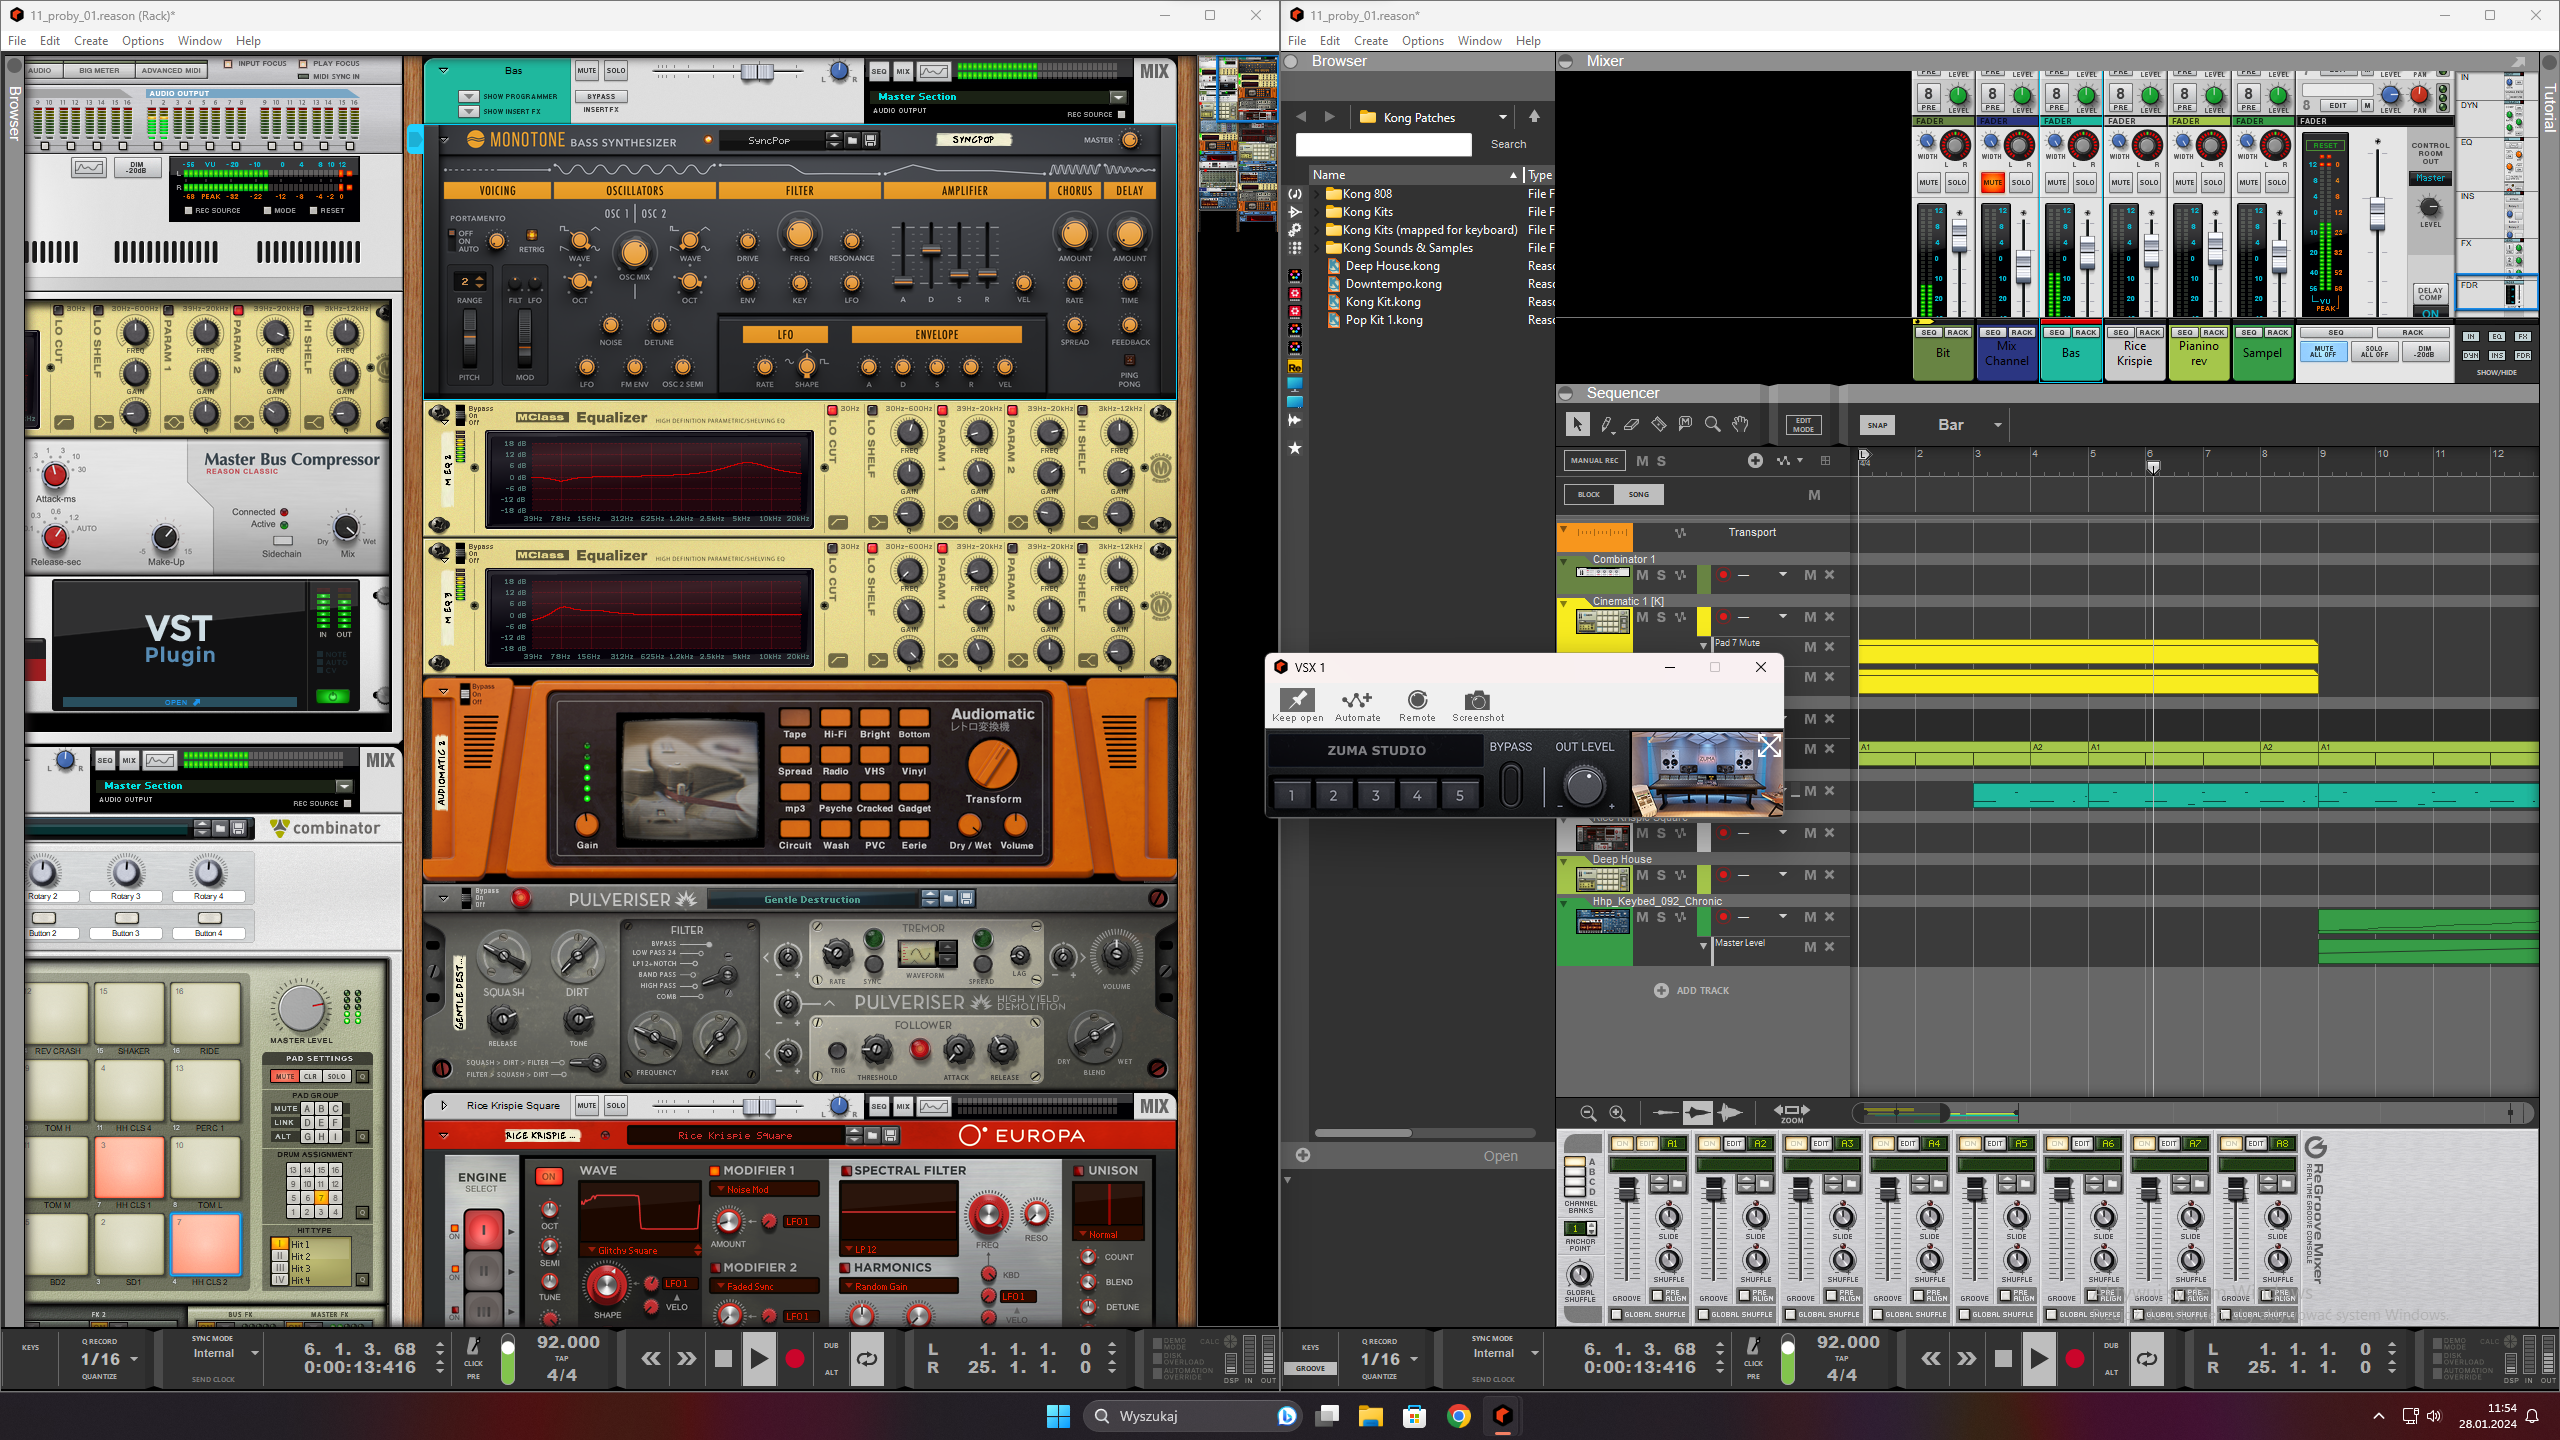Collapse the Hhp_Keybed_092_Chronic track
This screenshot has width=2560, height=1440.
click(1564, 902)
